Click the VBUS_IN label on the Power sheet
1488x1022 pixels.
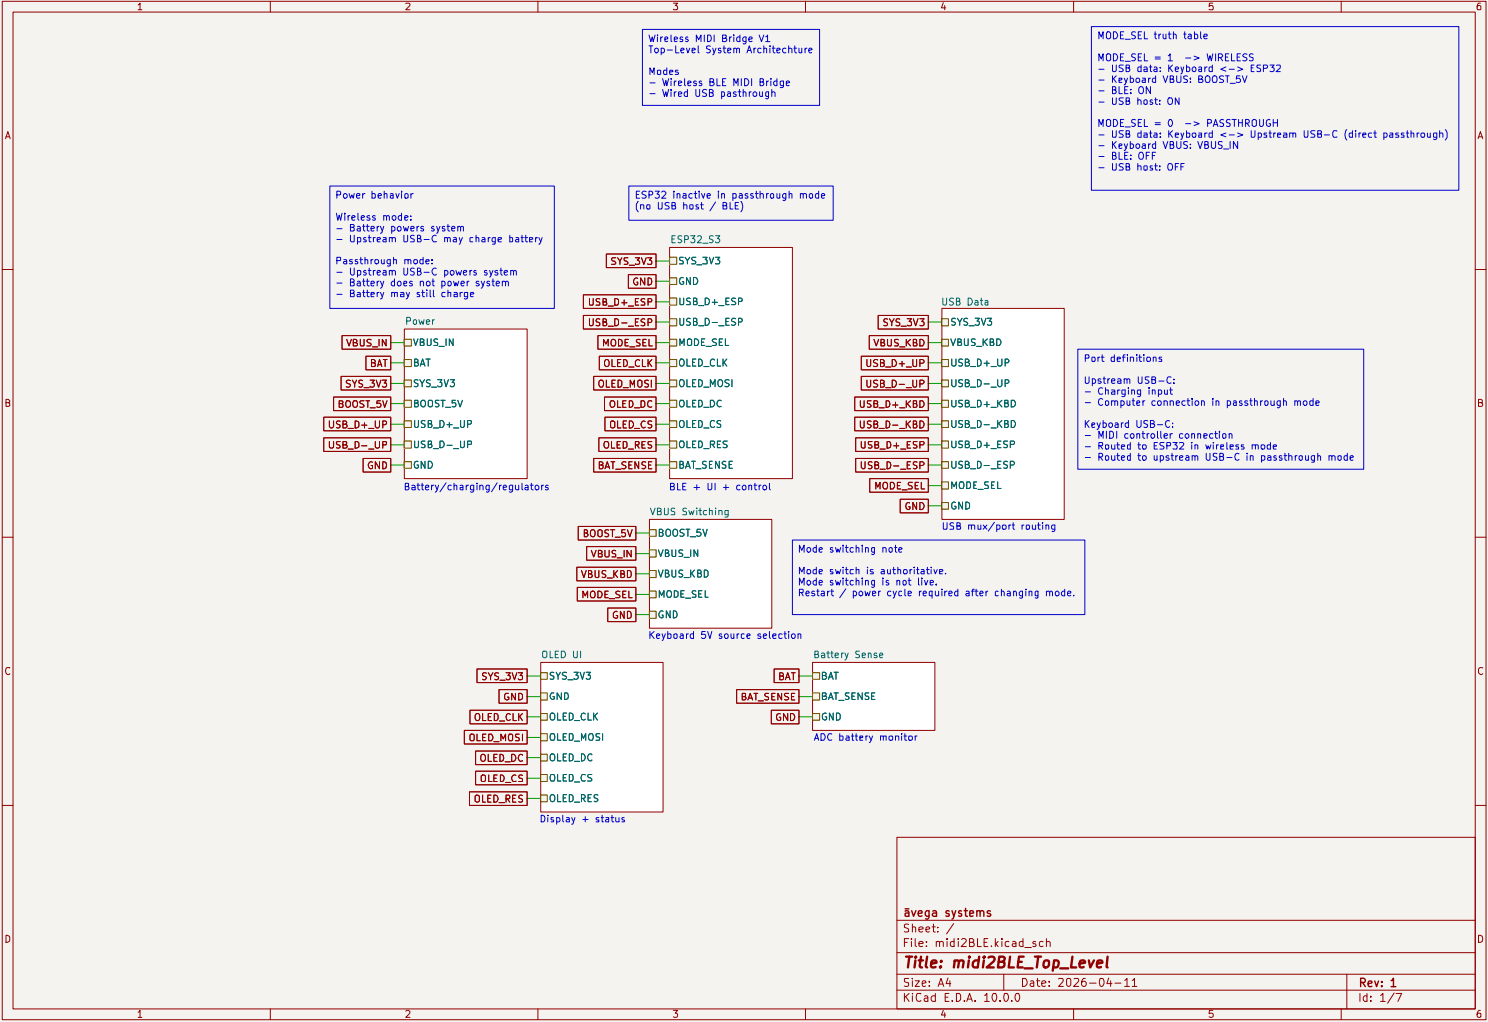[x=365, y=342]
